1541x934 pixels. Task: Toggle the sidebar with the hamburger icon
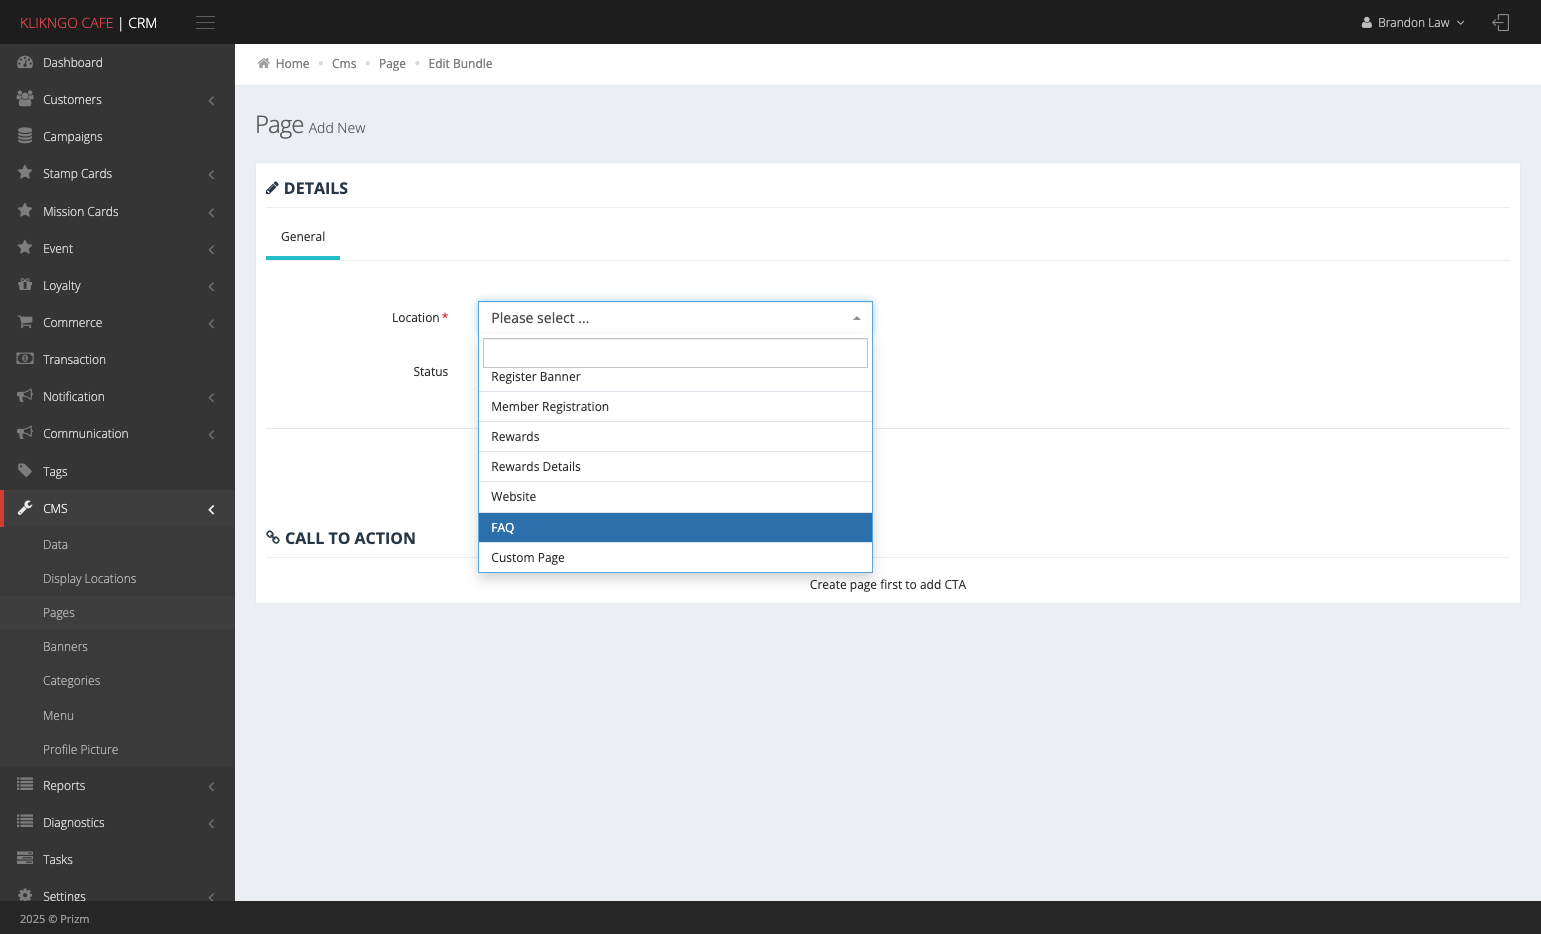point(205,22)
